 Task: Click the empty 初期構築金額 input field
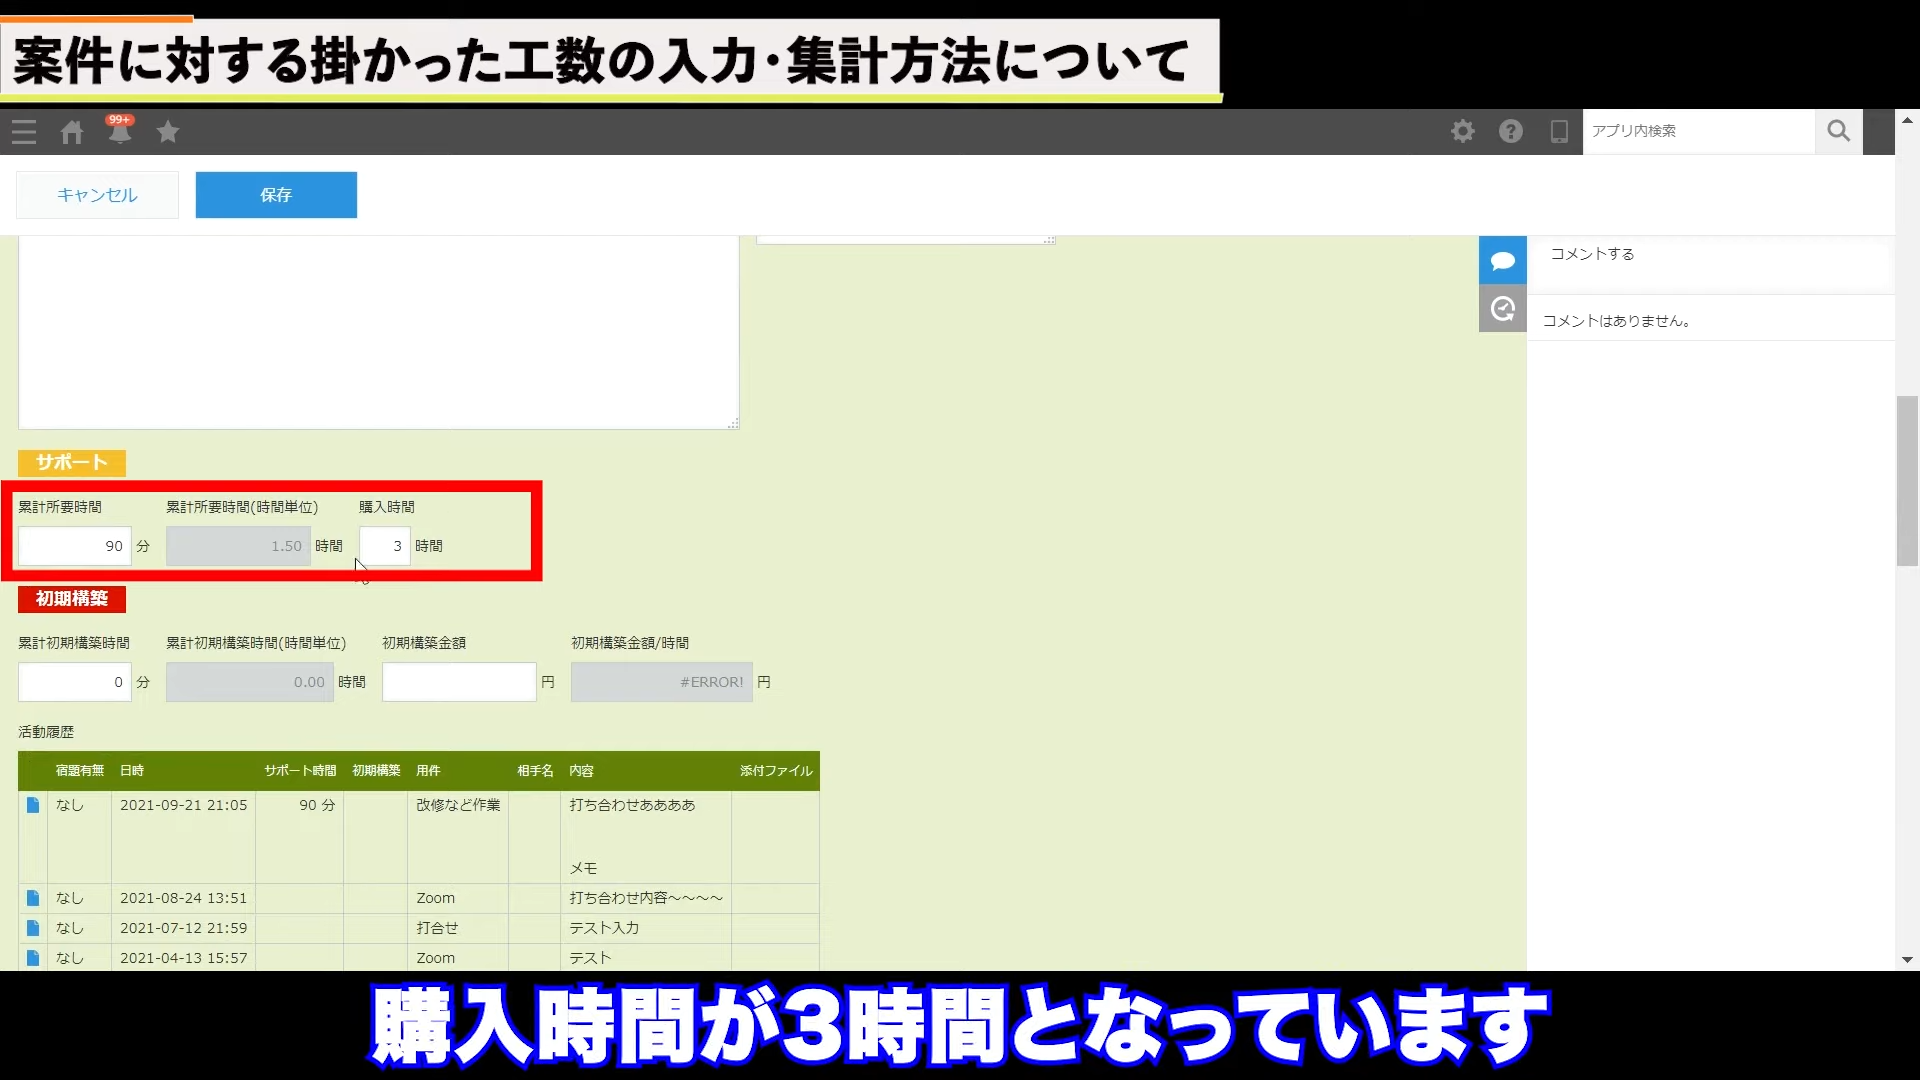click(459, 682)
